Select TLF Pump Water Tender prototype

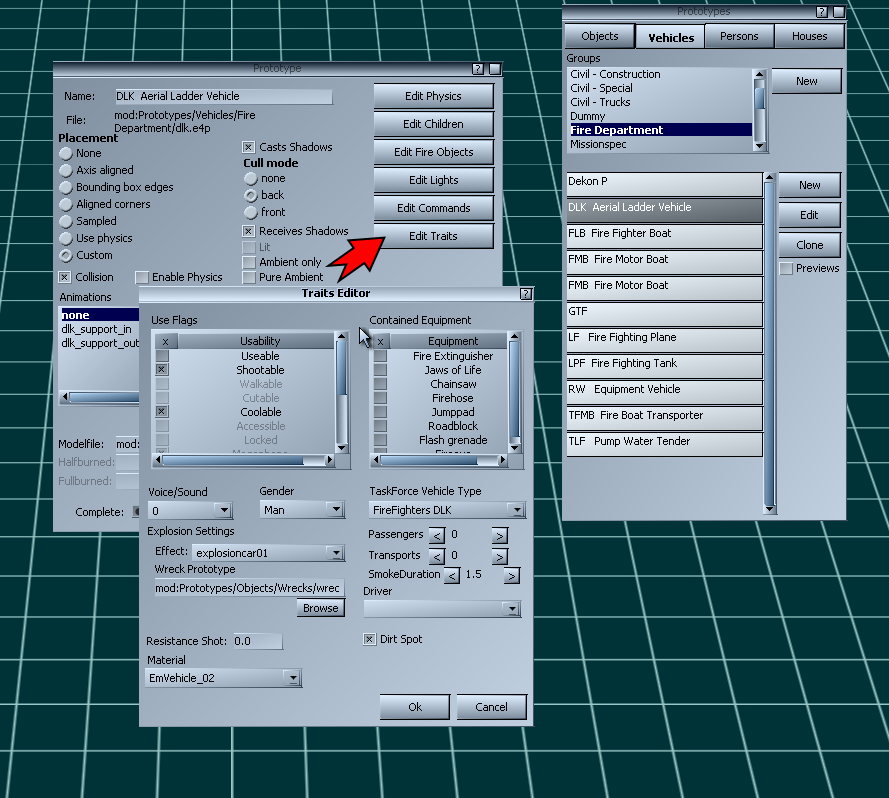point(664,442)
